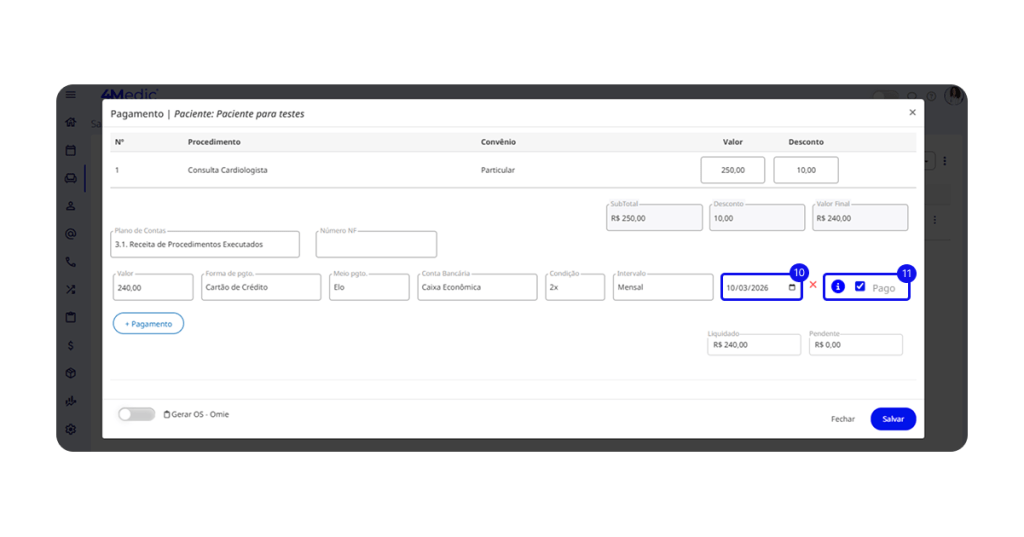The width and height of the screenshot is (1024, 537).
Task: Open the date picker calendar icon
Action: pos(792,287)
